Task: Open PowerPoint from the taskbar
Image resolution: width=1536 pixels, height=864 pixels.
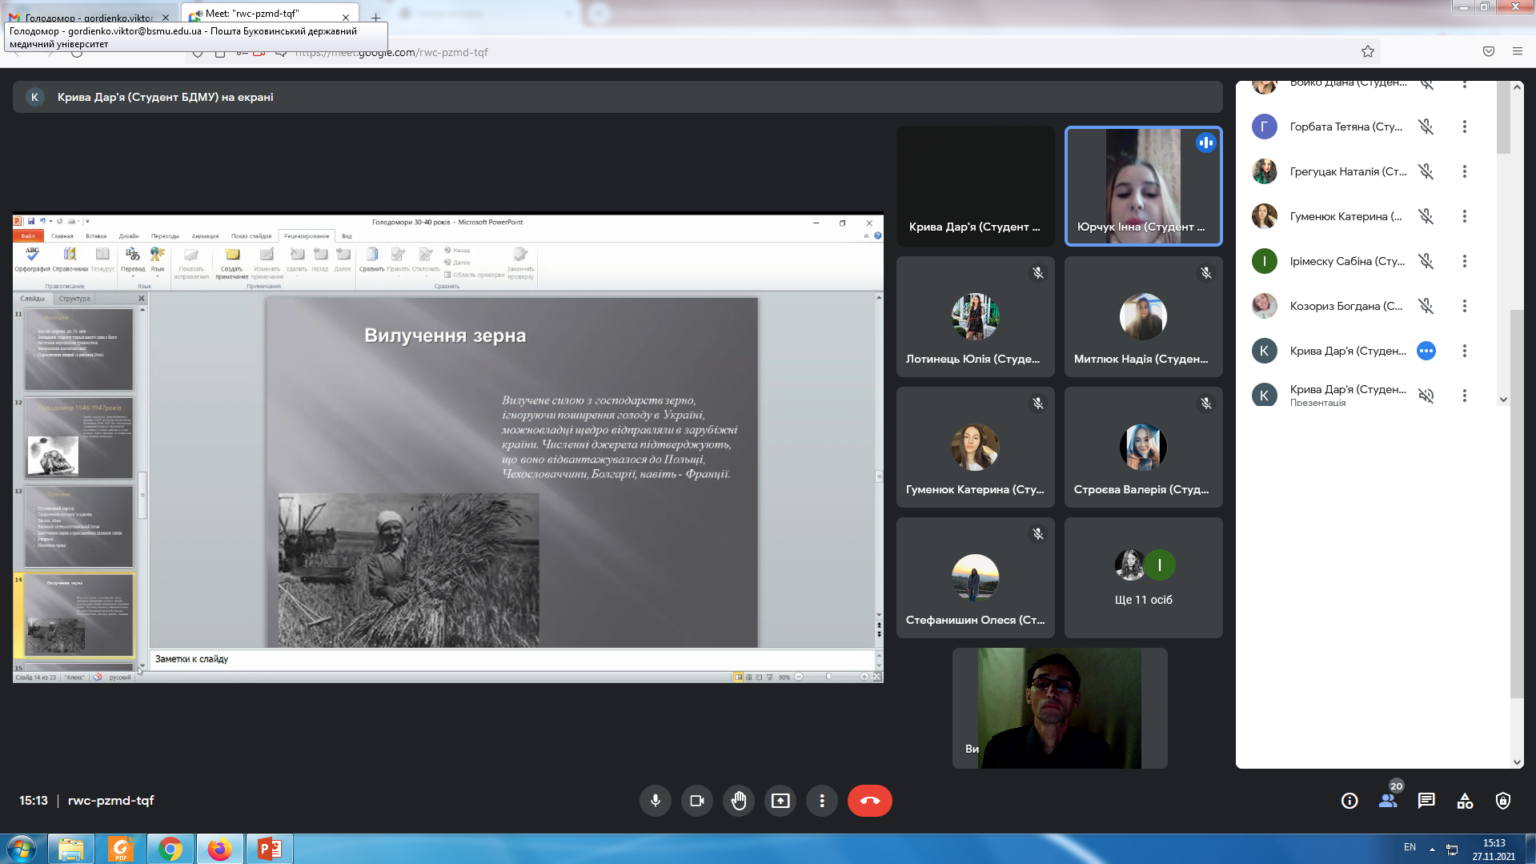Action: point(269,849)
